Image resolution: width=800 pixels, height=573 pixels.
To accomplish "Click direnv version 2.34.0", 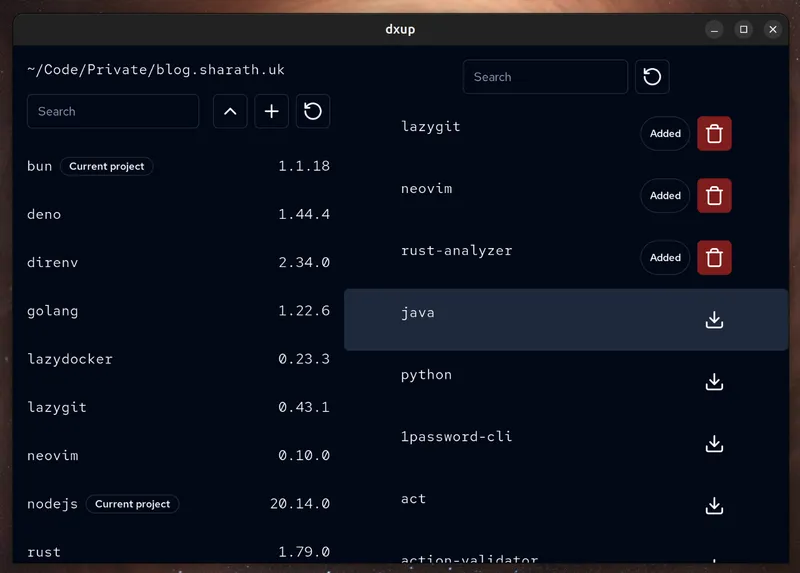I will point(304,263).
